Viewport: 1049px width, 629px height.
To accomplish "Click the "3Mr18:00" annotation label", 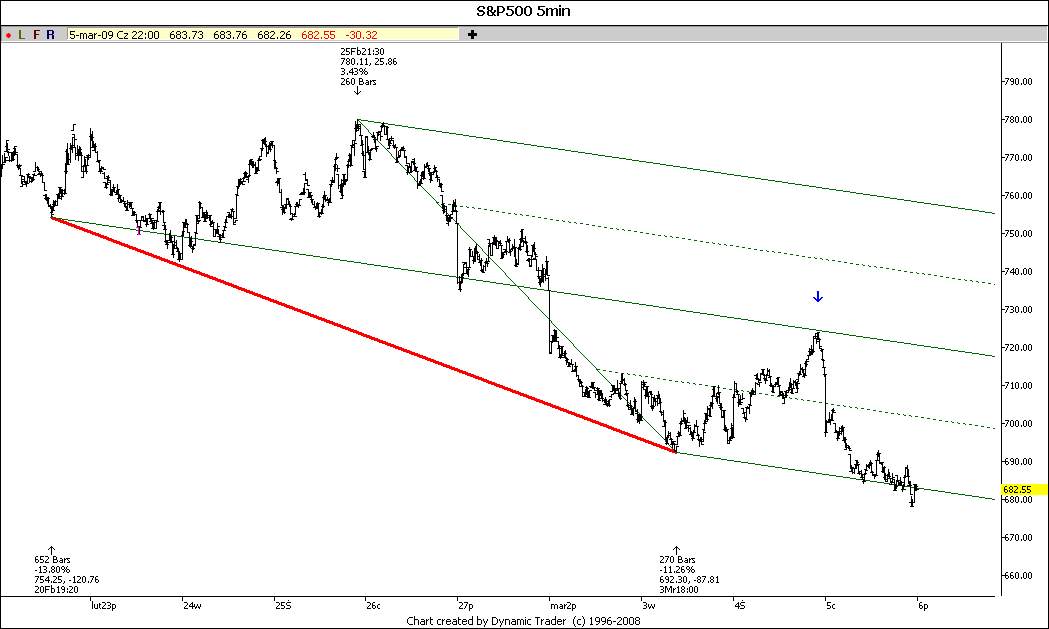I will (679, 590).
